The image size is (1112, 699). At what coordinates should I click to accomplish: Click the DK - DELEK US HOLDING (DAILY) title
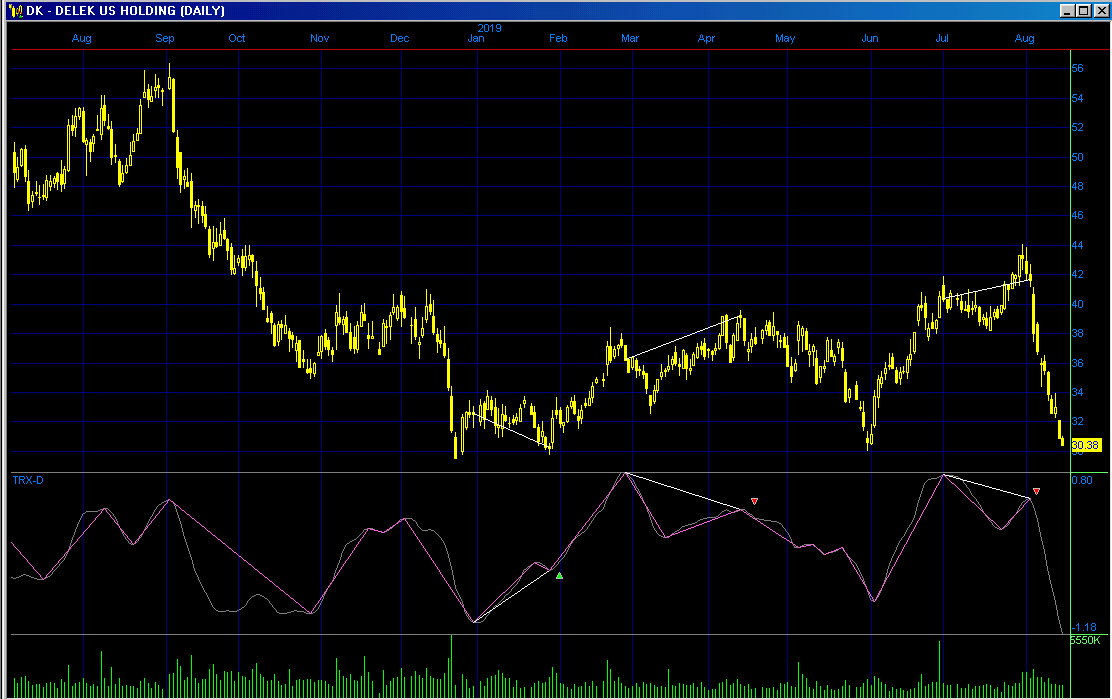[x=126, y=11]
